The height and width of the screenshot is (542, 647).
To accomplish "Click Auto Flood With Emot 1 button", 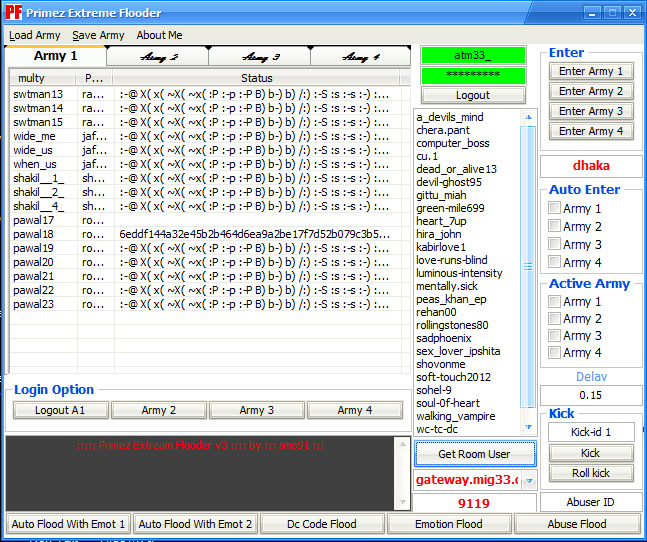I will point(68,524).
